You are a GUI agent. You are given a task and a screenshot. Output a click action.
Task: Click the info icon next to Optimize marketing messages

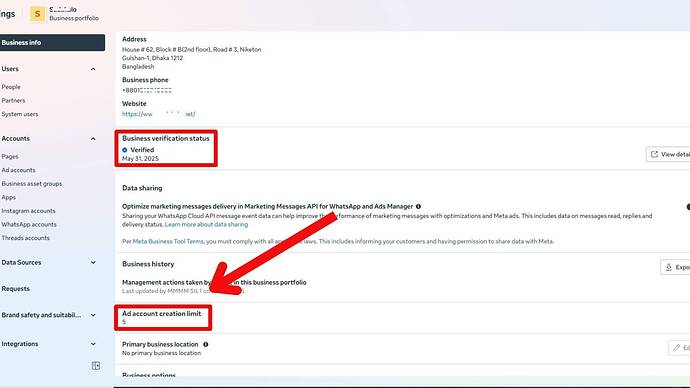click(418, 206)
